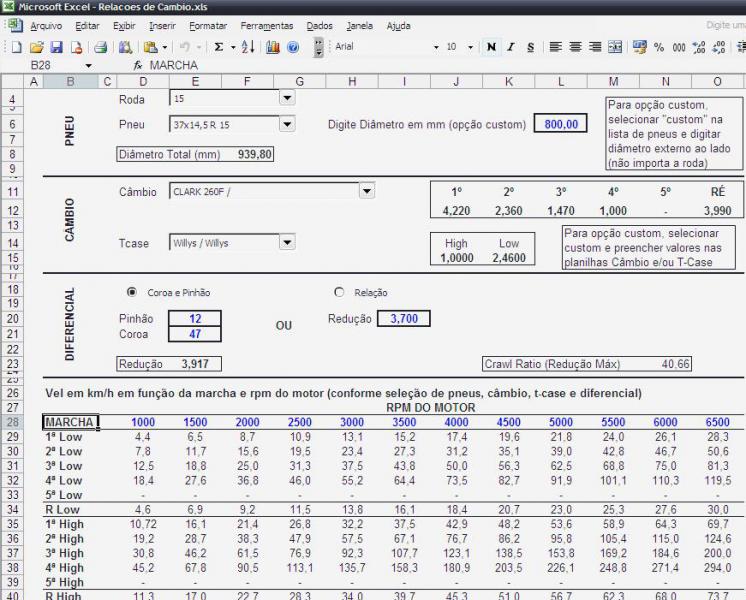Sort ascending with the A-Z icon
This screenshot has width=746, height=600.
click(x=248, y=47)
